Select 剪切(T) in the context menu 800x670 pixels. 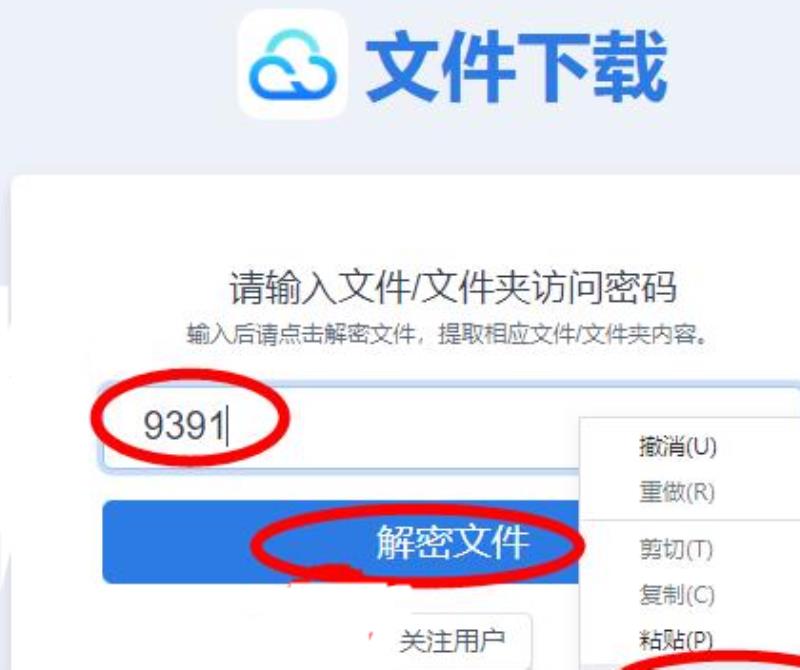coord(676,550)
